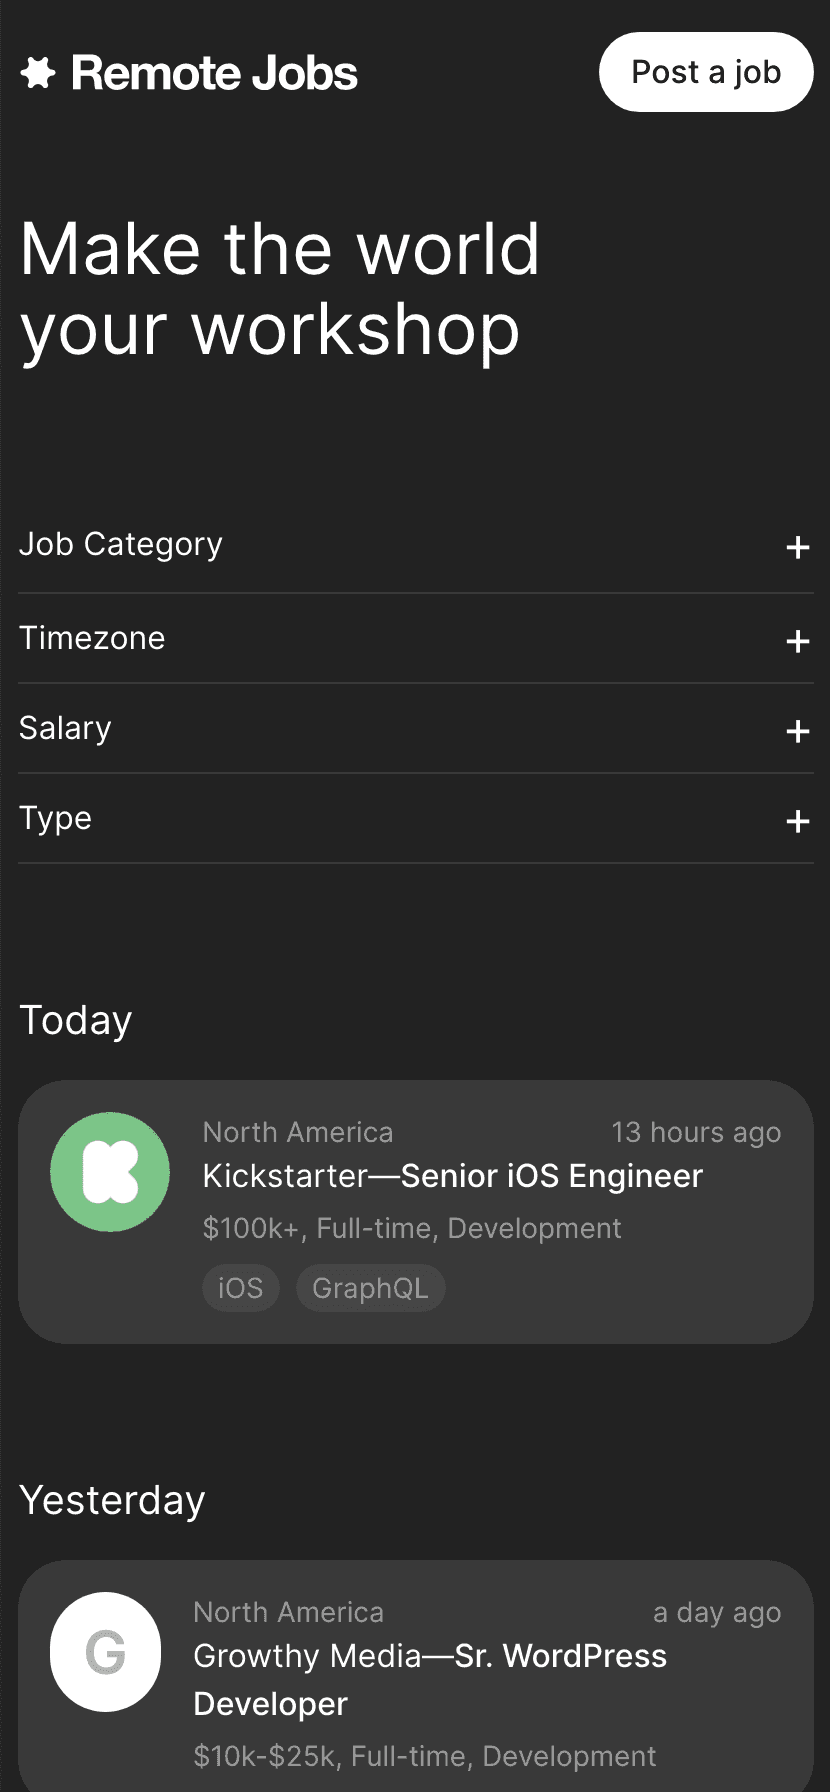The image size is (830, 1792).
Task: Select the GraphQL tag chip
Action: point(370,1288)
